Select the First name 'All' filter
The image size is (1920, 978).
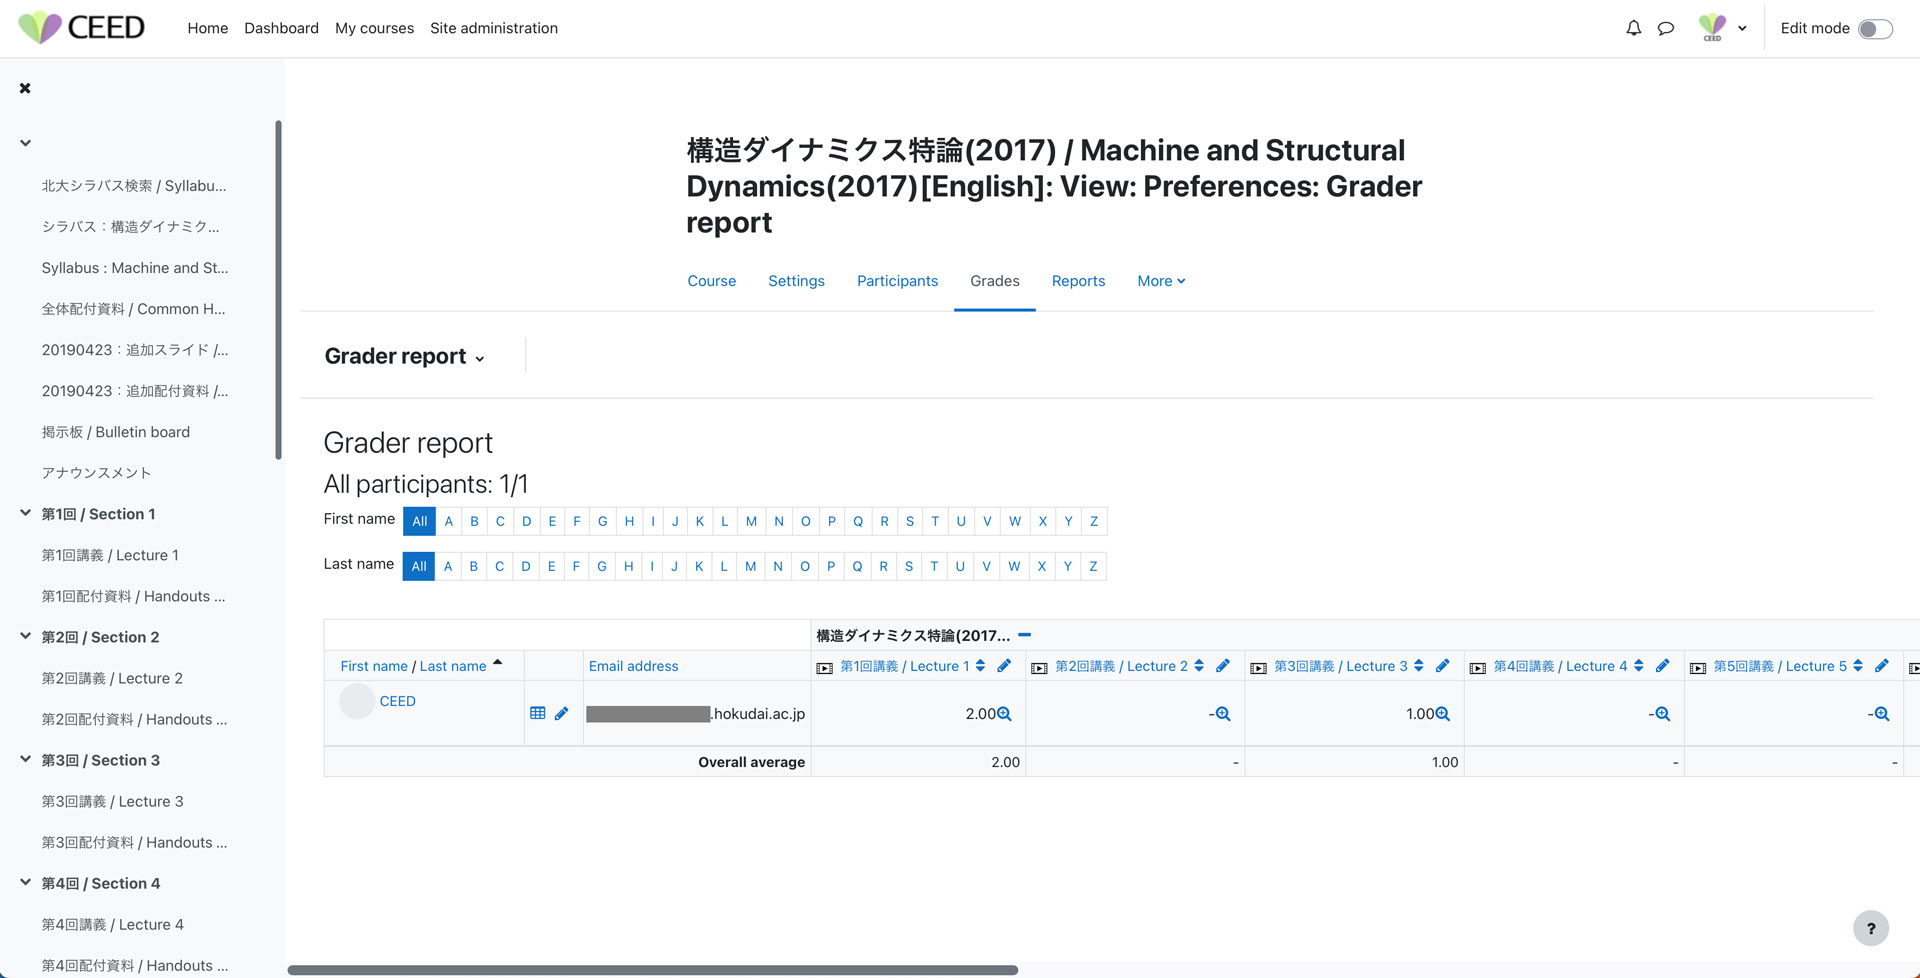(419, 521)
